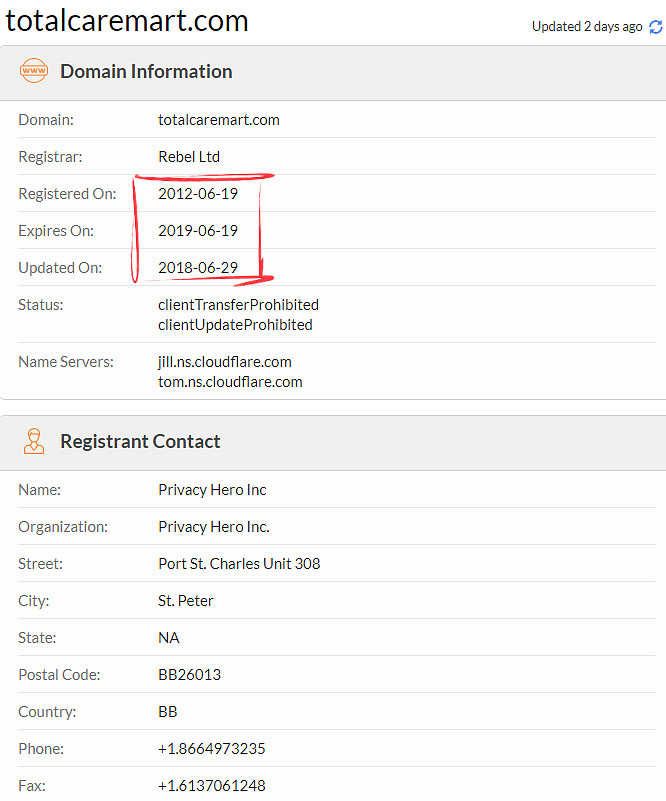Viewport: 666px width, 801px height.
Task: Select phone number +1.8664973235
Action: pyautogui.click(x=211, y=749)
